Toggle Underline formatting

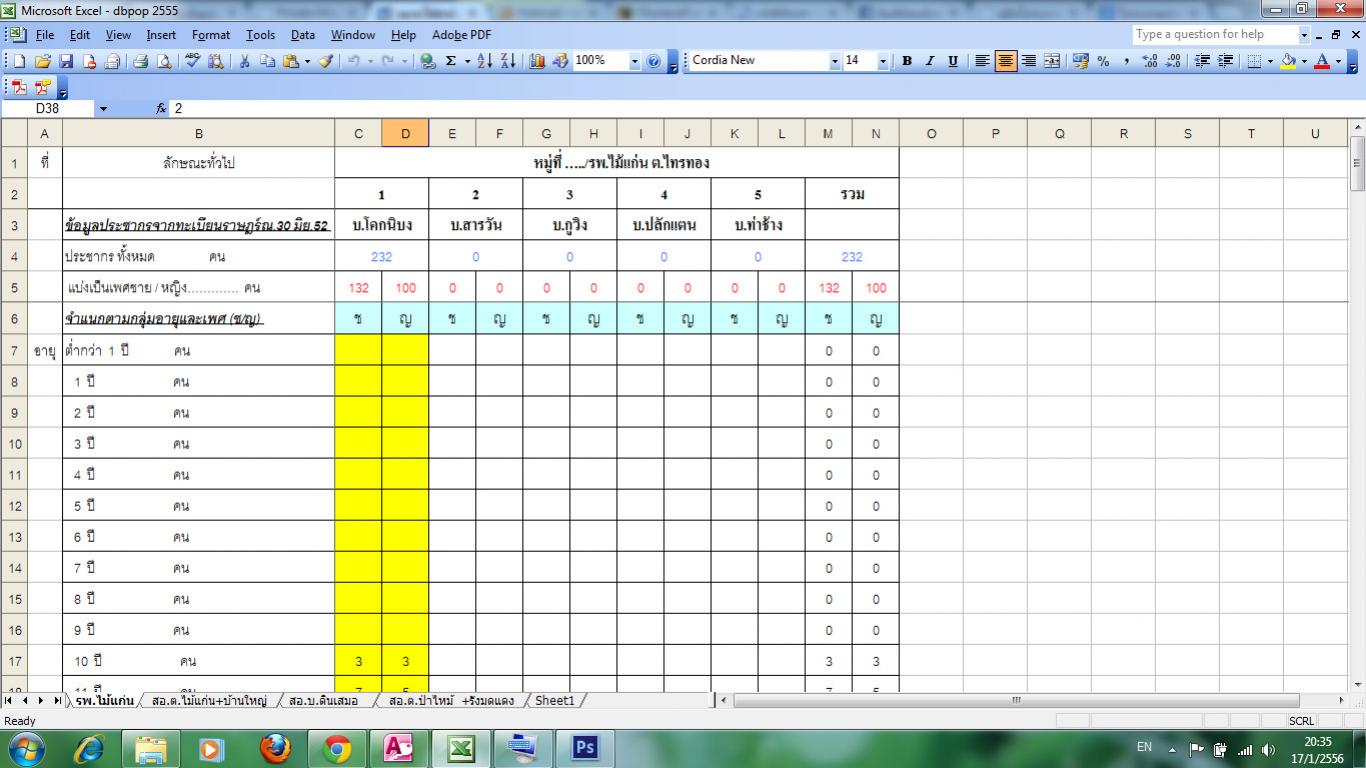point(953,61)
